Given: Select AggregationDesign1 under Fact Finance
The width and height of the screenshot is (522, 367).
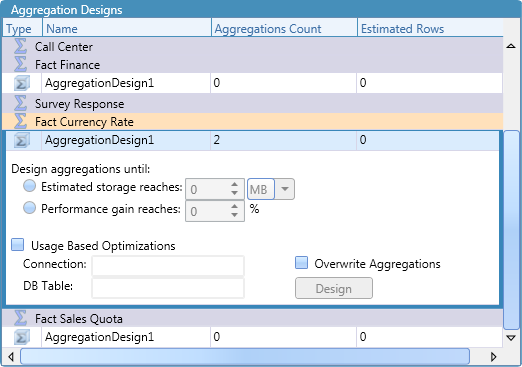Looking at the screenshot, I should point(252,83).
